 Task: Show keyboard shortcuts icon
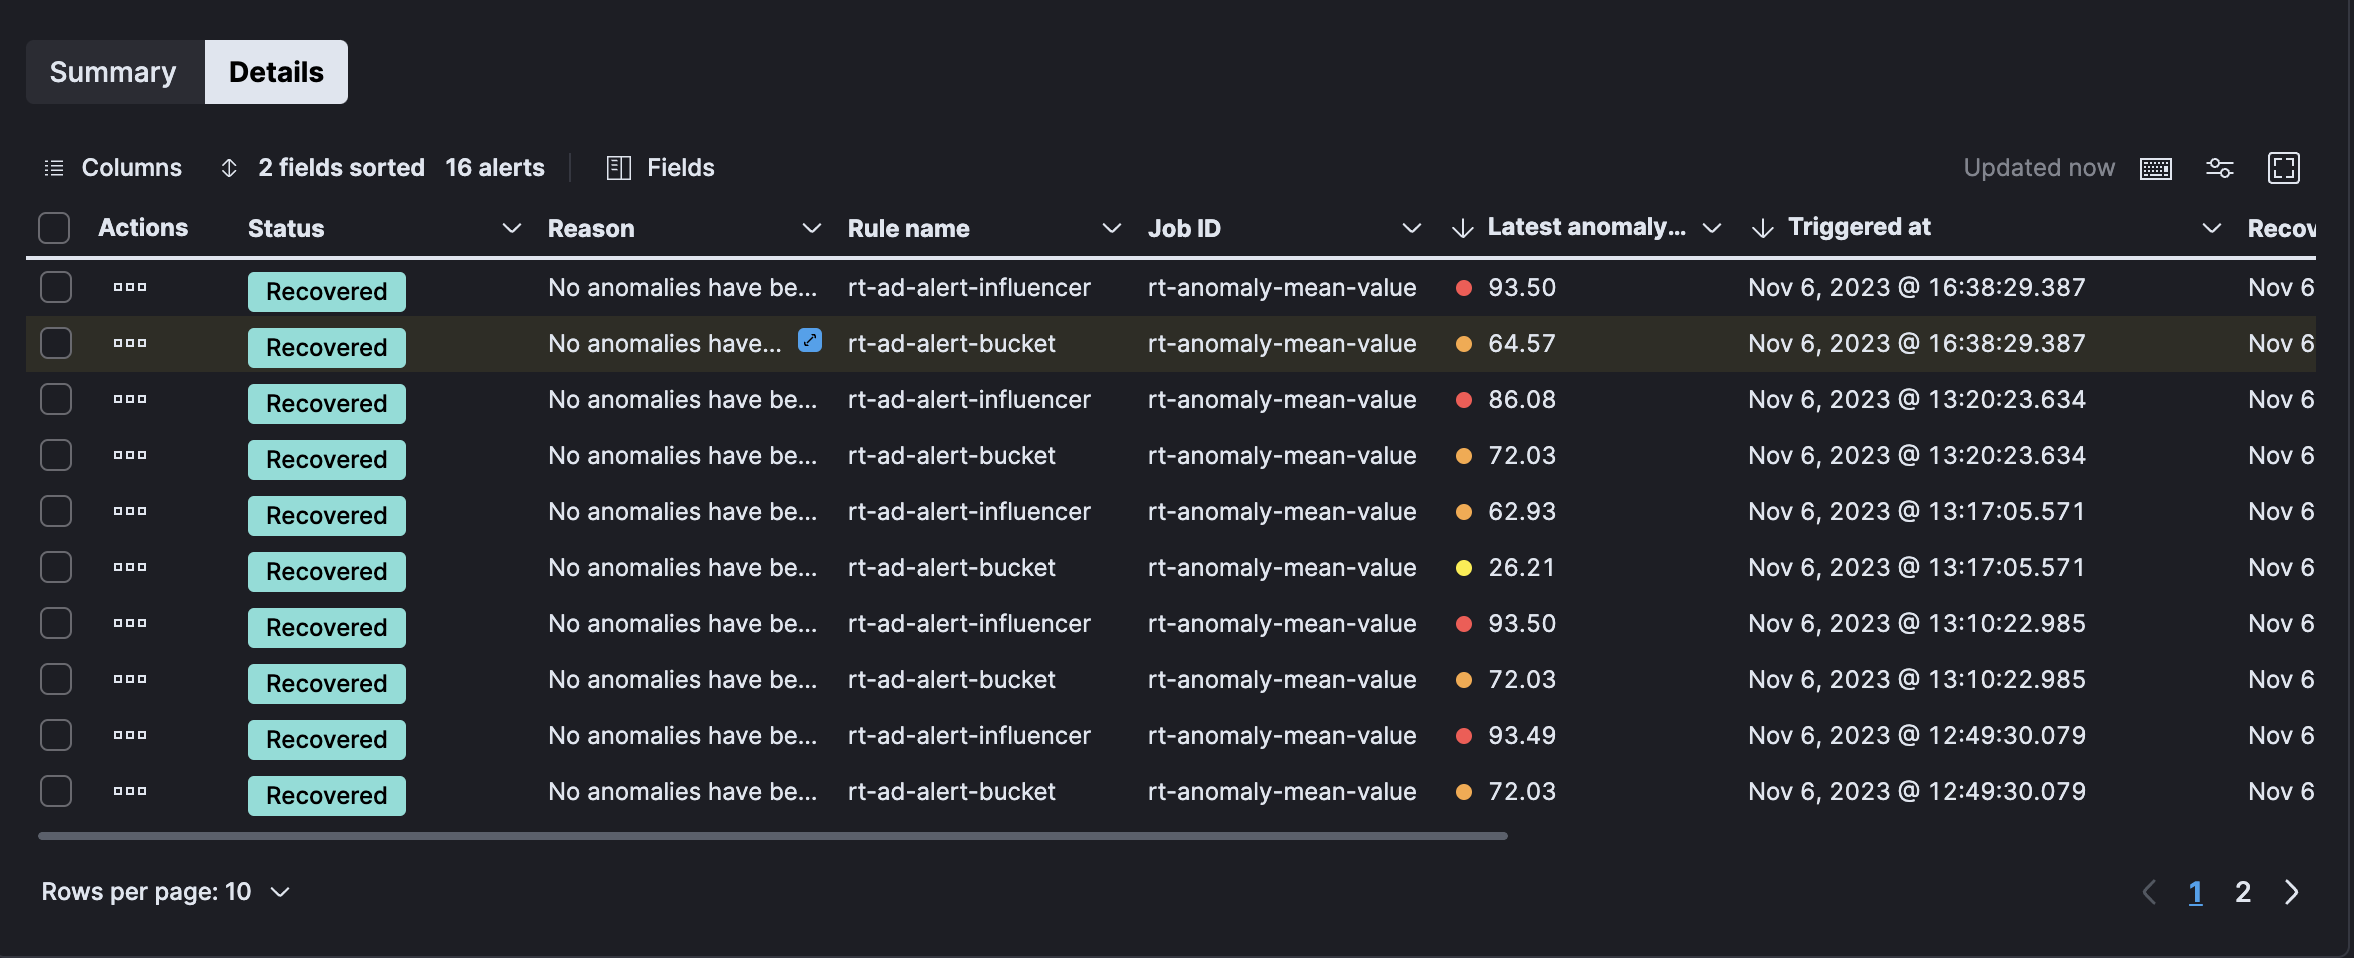pyautogui.click(x=2156, y=168)
